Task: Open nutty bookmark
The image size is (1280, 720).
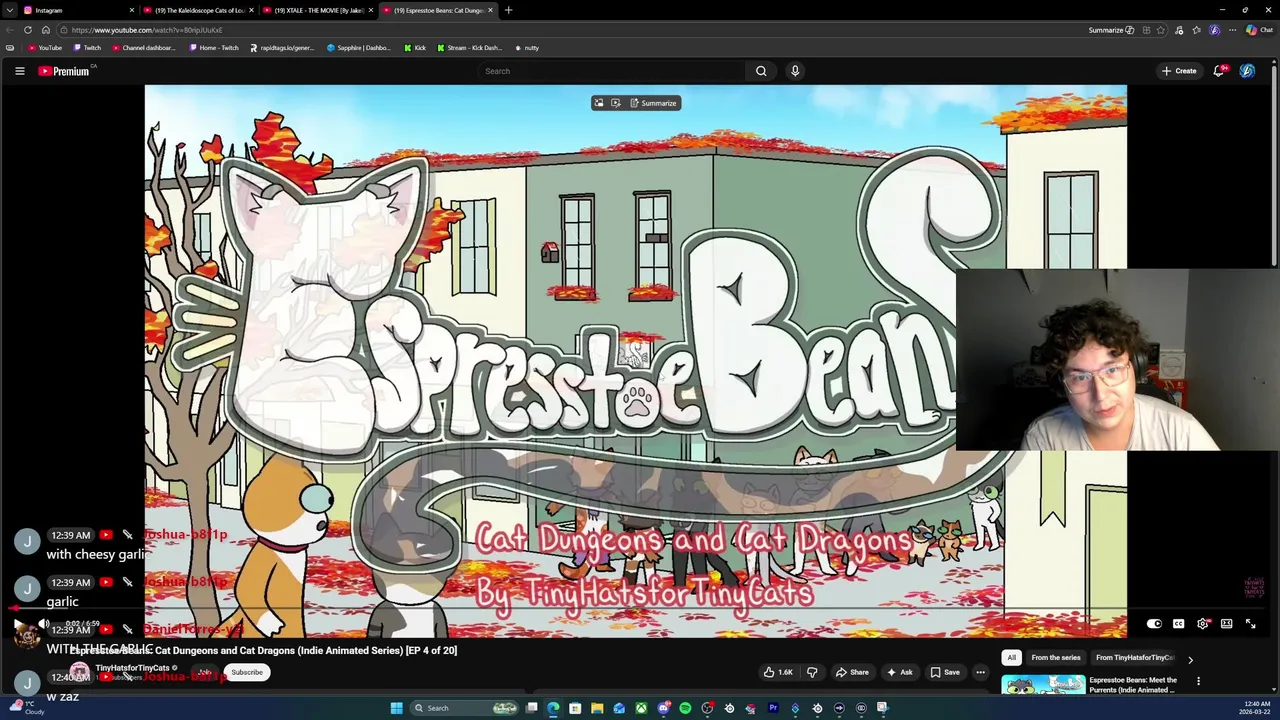Action: 527,47
